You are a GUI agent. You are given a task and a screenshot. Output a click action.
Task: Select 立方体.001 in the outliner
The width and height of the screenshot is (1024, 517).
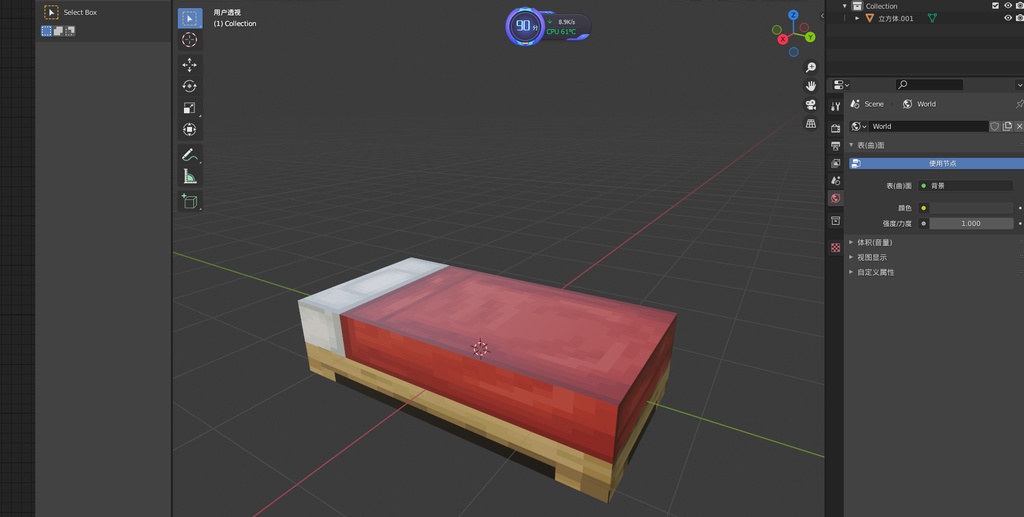895,18
